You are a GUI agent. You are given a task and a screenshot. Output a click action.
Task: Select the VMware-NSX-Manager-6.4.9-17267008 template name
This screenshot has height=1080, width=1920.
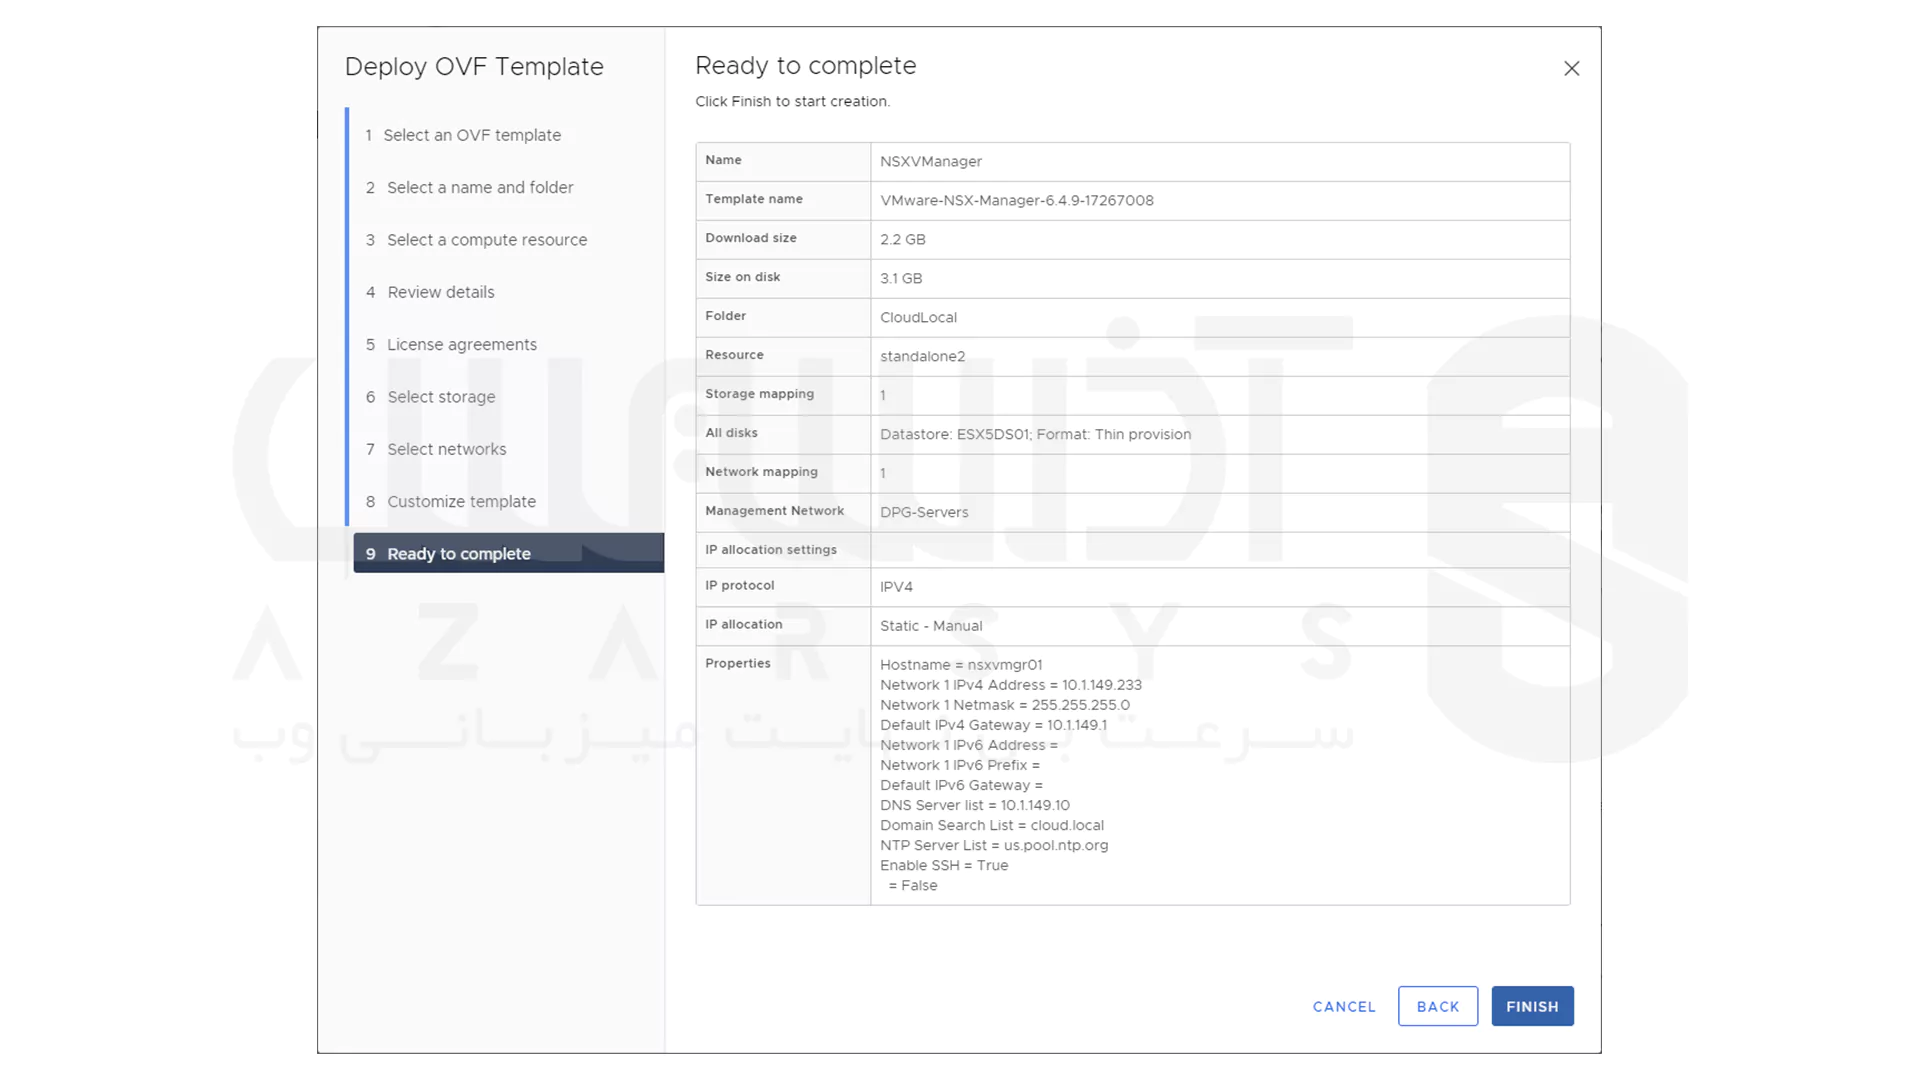(x=1016, y=200)
